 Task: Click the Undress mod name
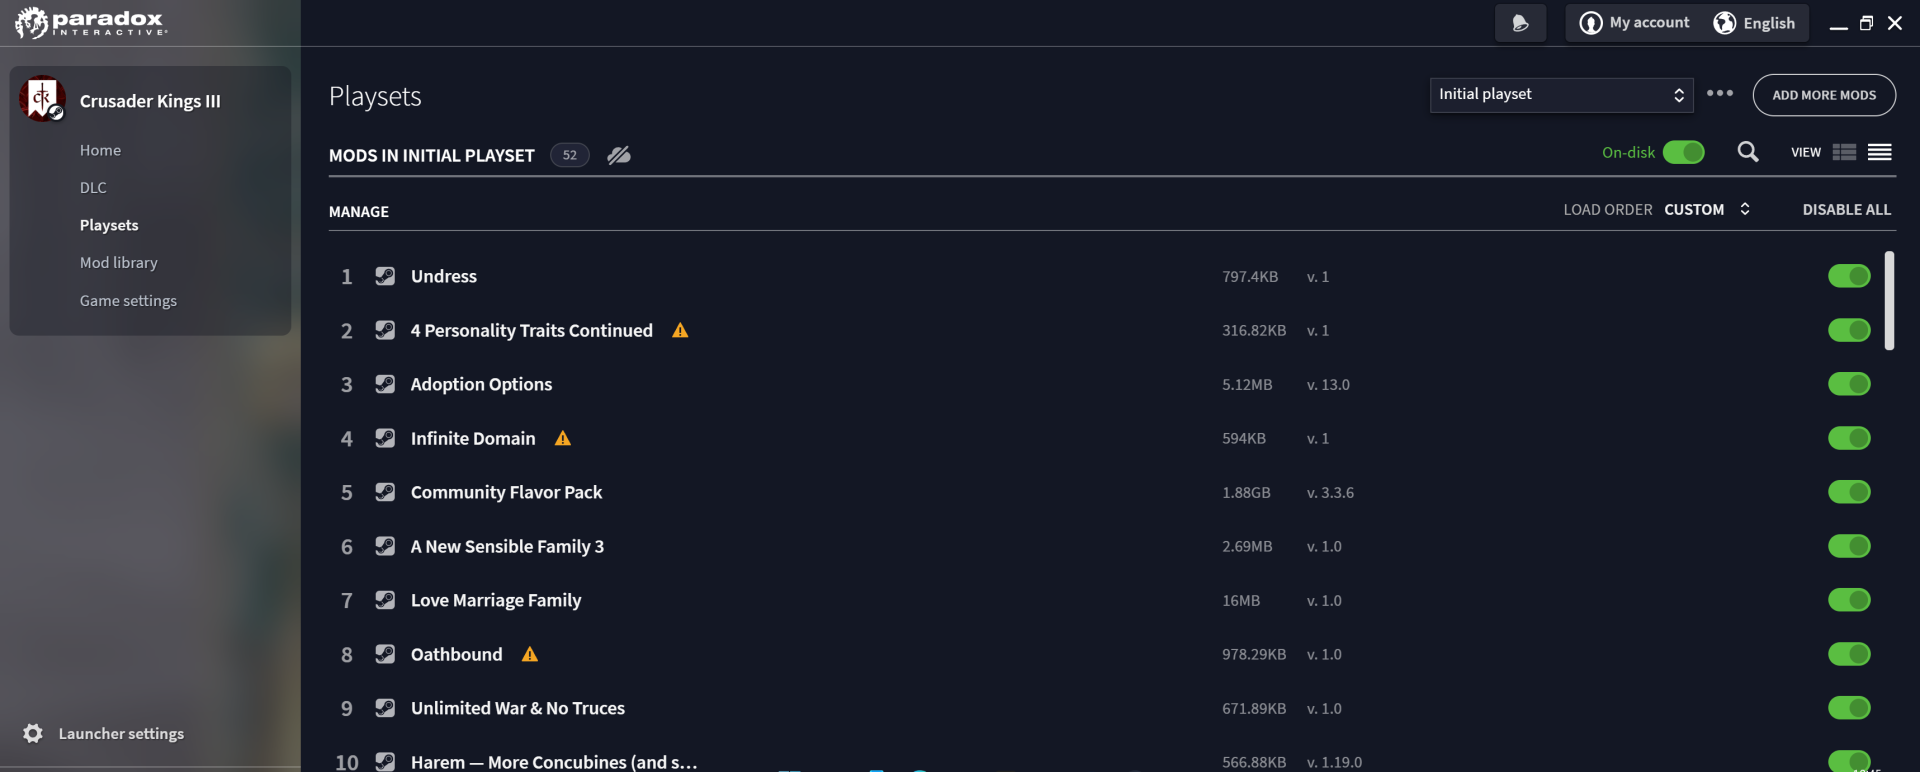(444, 276)
